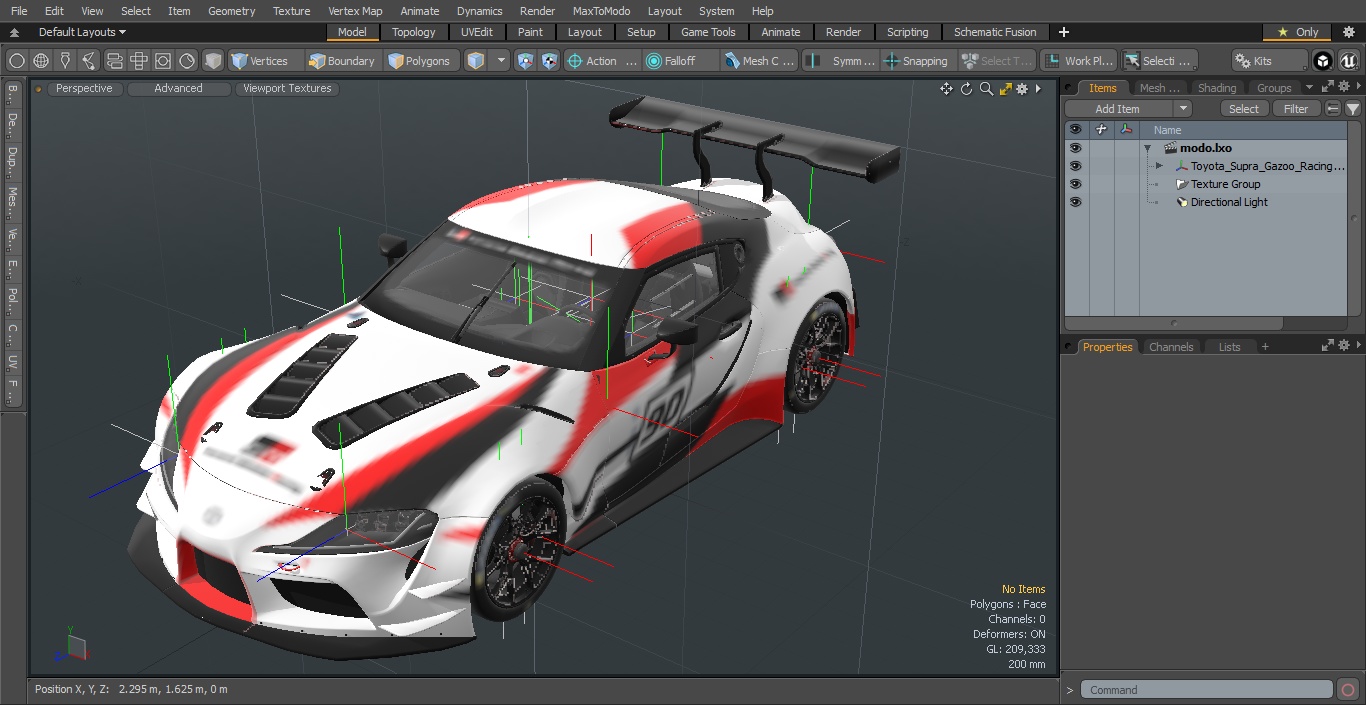
Task: Open layout settings gear at top right
Action: click(x=1349, y=32)
